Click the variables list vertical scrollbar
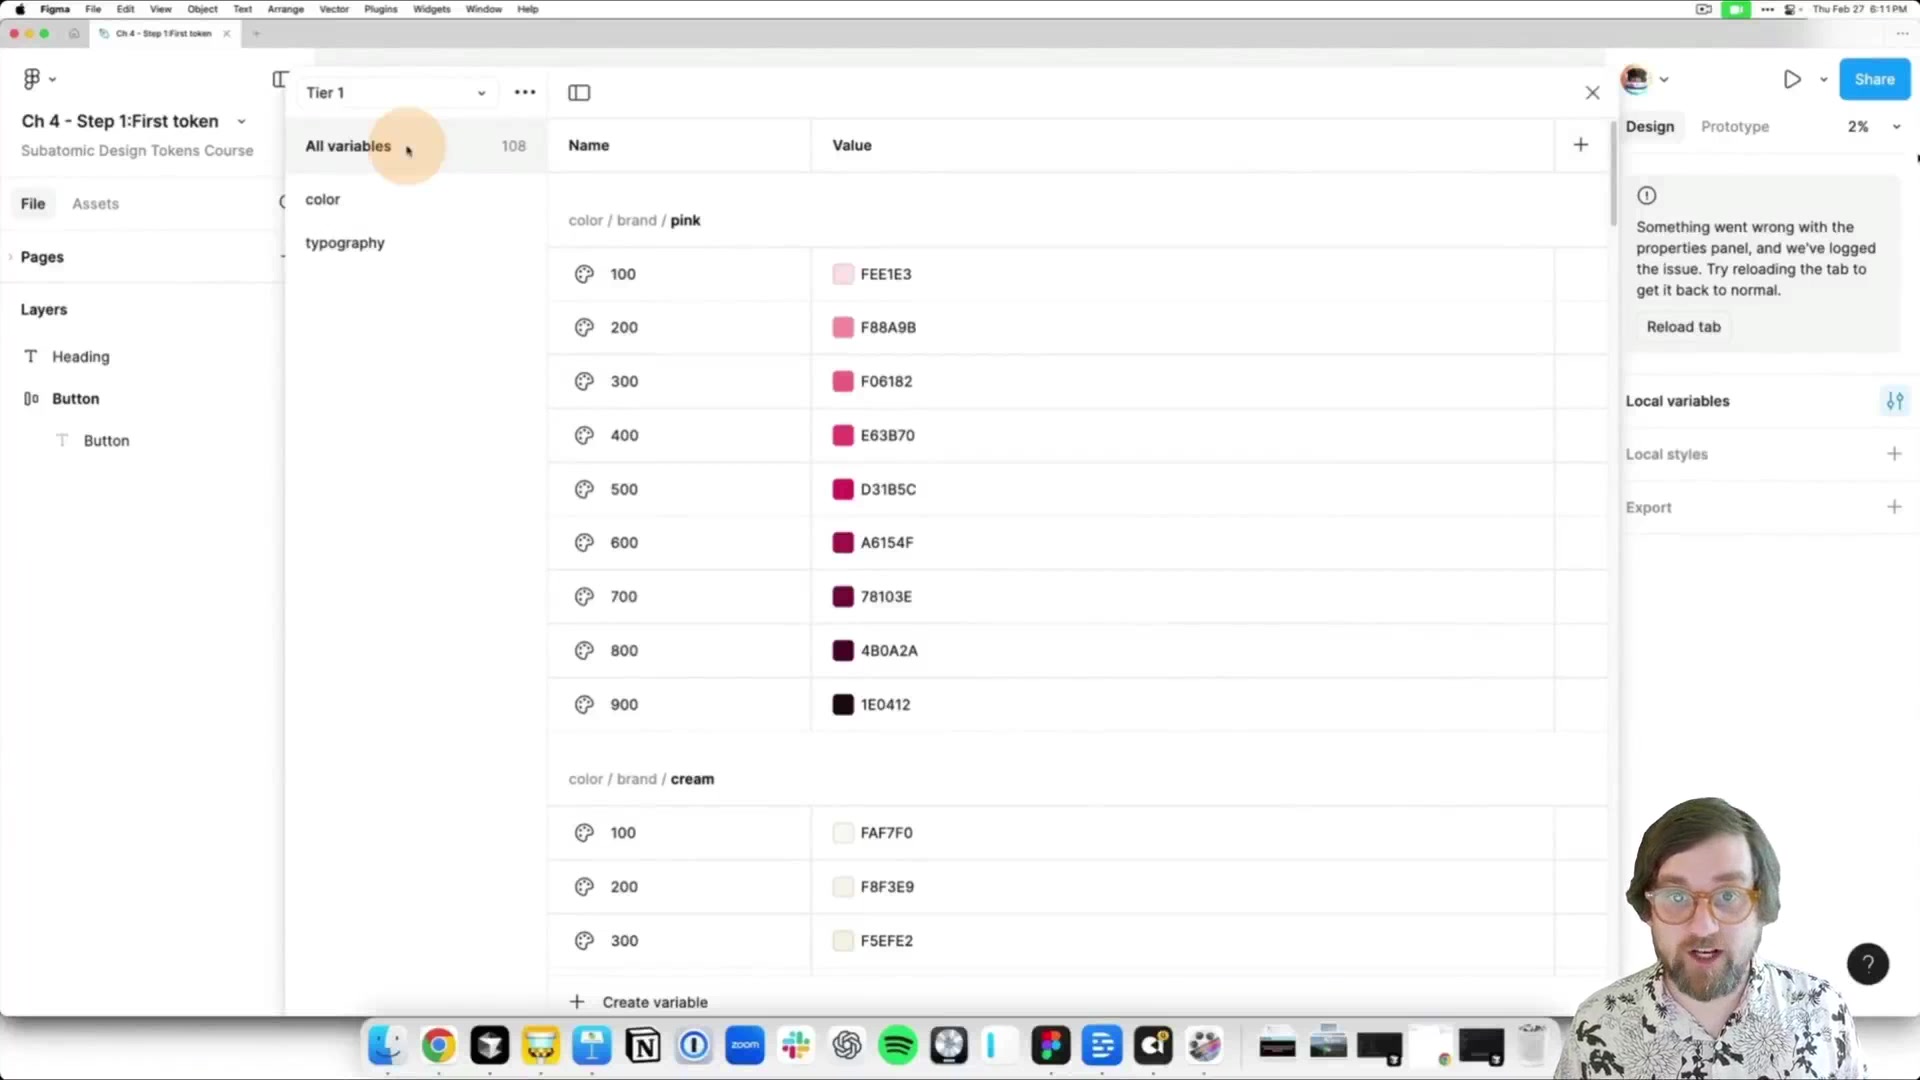Viewport: 1920px width, 1080px height. pos(1612,175)
